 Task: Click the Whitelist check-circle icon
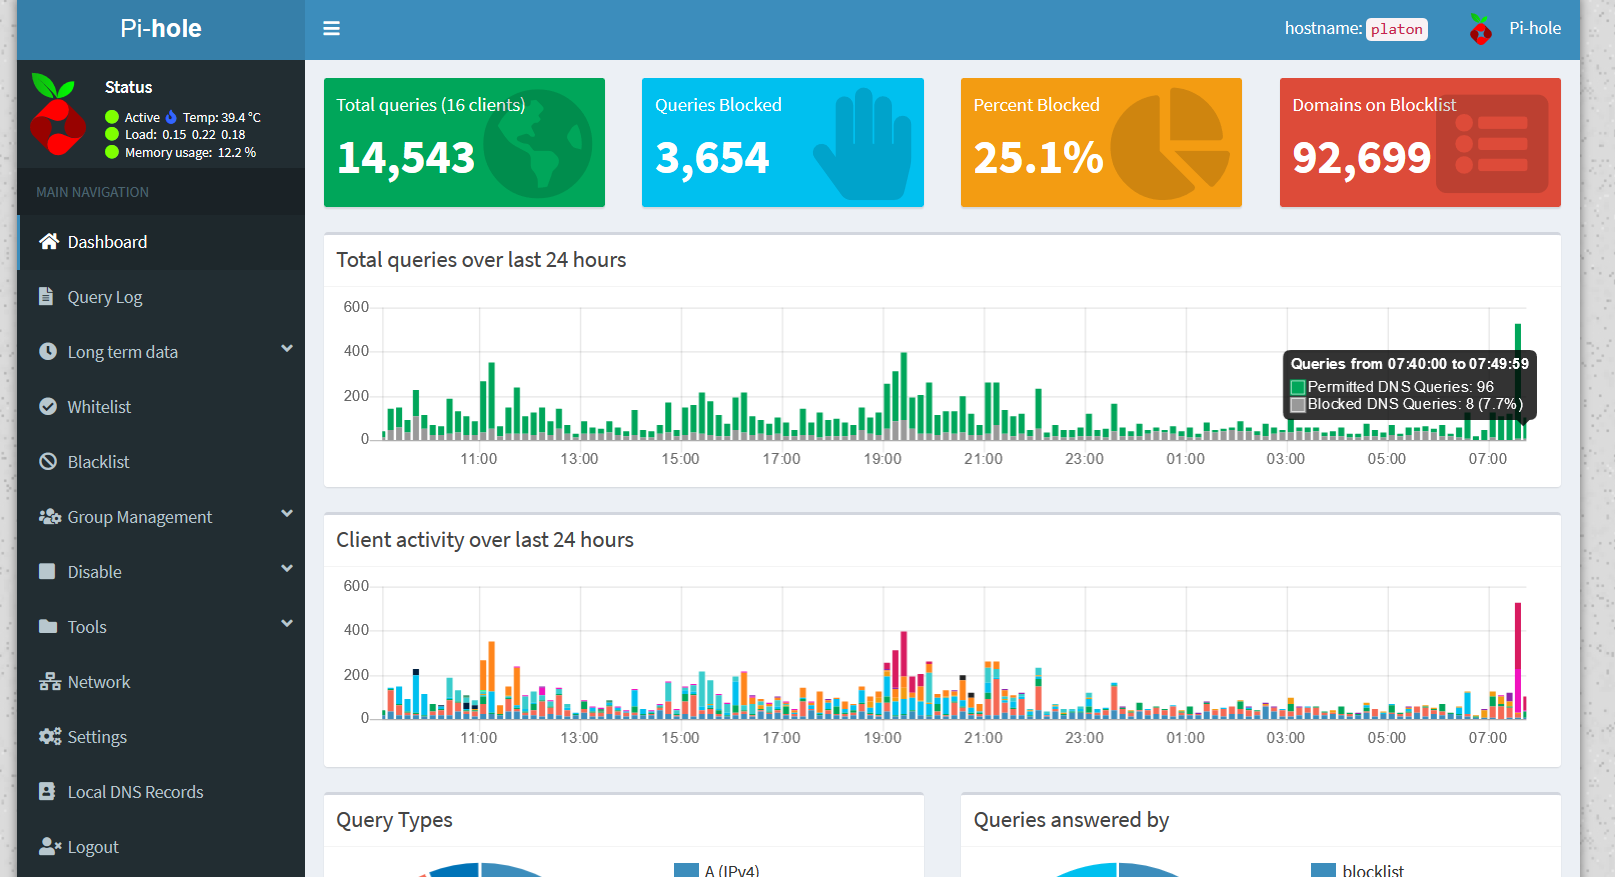tap(47, 406)
